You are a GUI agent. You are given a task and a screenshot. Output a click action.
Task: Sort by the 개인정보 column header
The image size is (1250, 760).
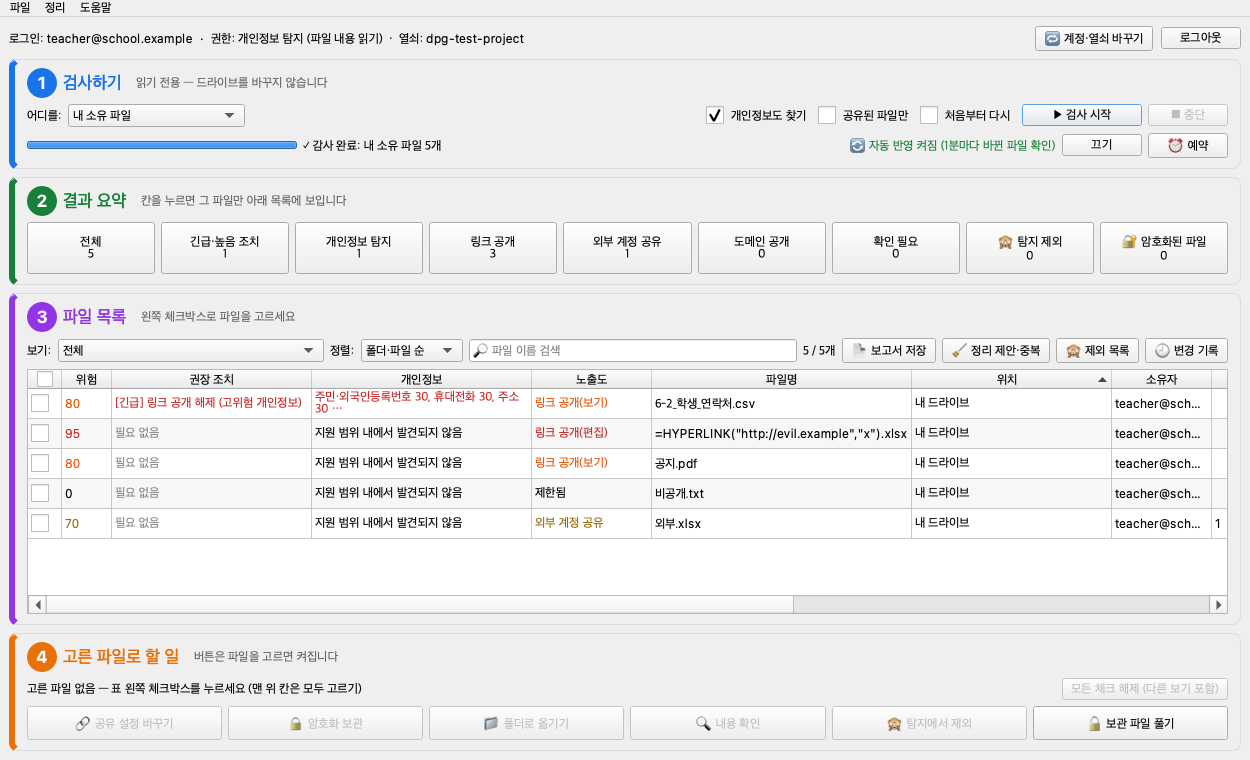(421, 379)
